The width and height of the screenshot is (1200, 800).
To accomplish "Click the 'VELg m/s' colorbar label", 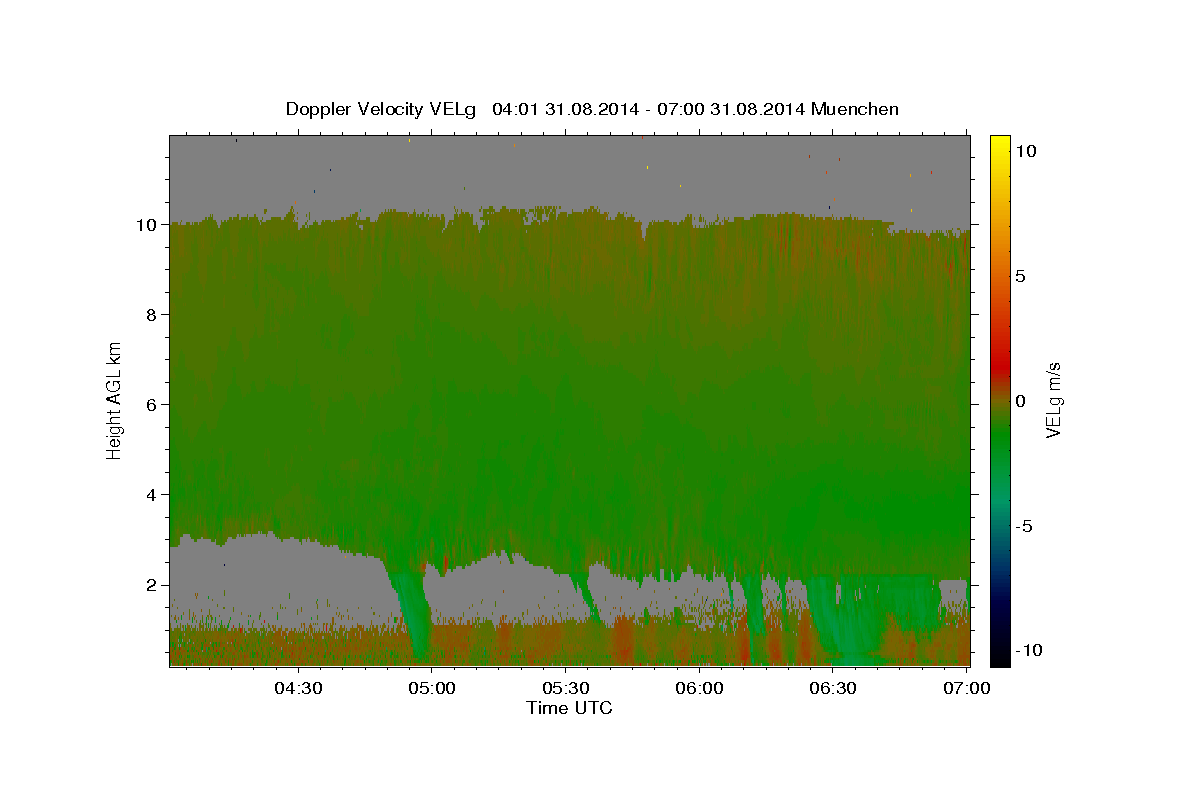I will [x=1052, y=401].
